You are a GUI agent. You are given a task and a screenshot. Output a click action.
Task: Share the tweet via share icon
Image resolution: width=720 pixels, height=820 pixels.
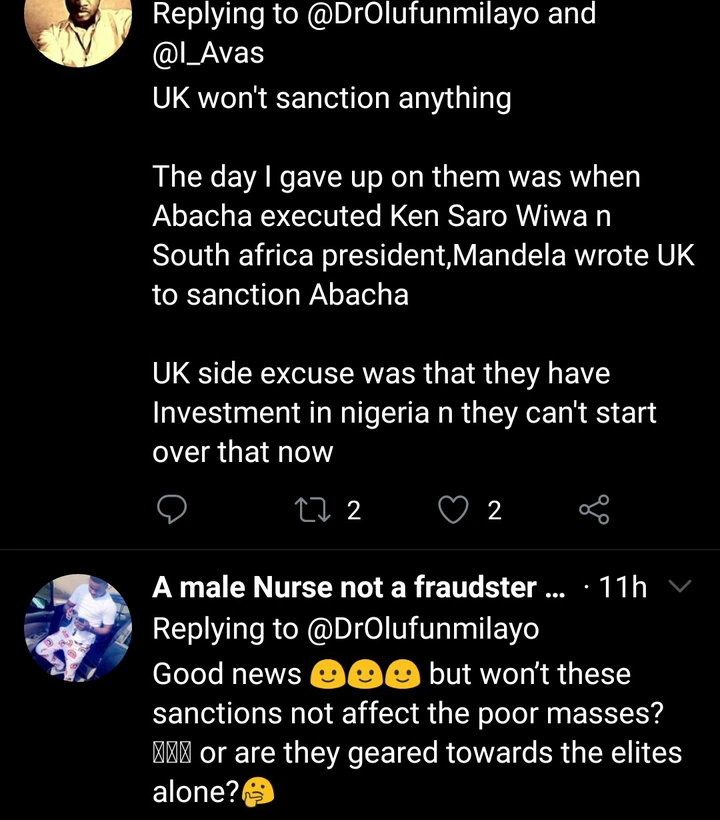(594, 511)
